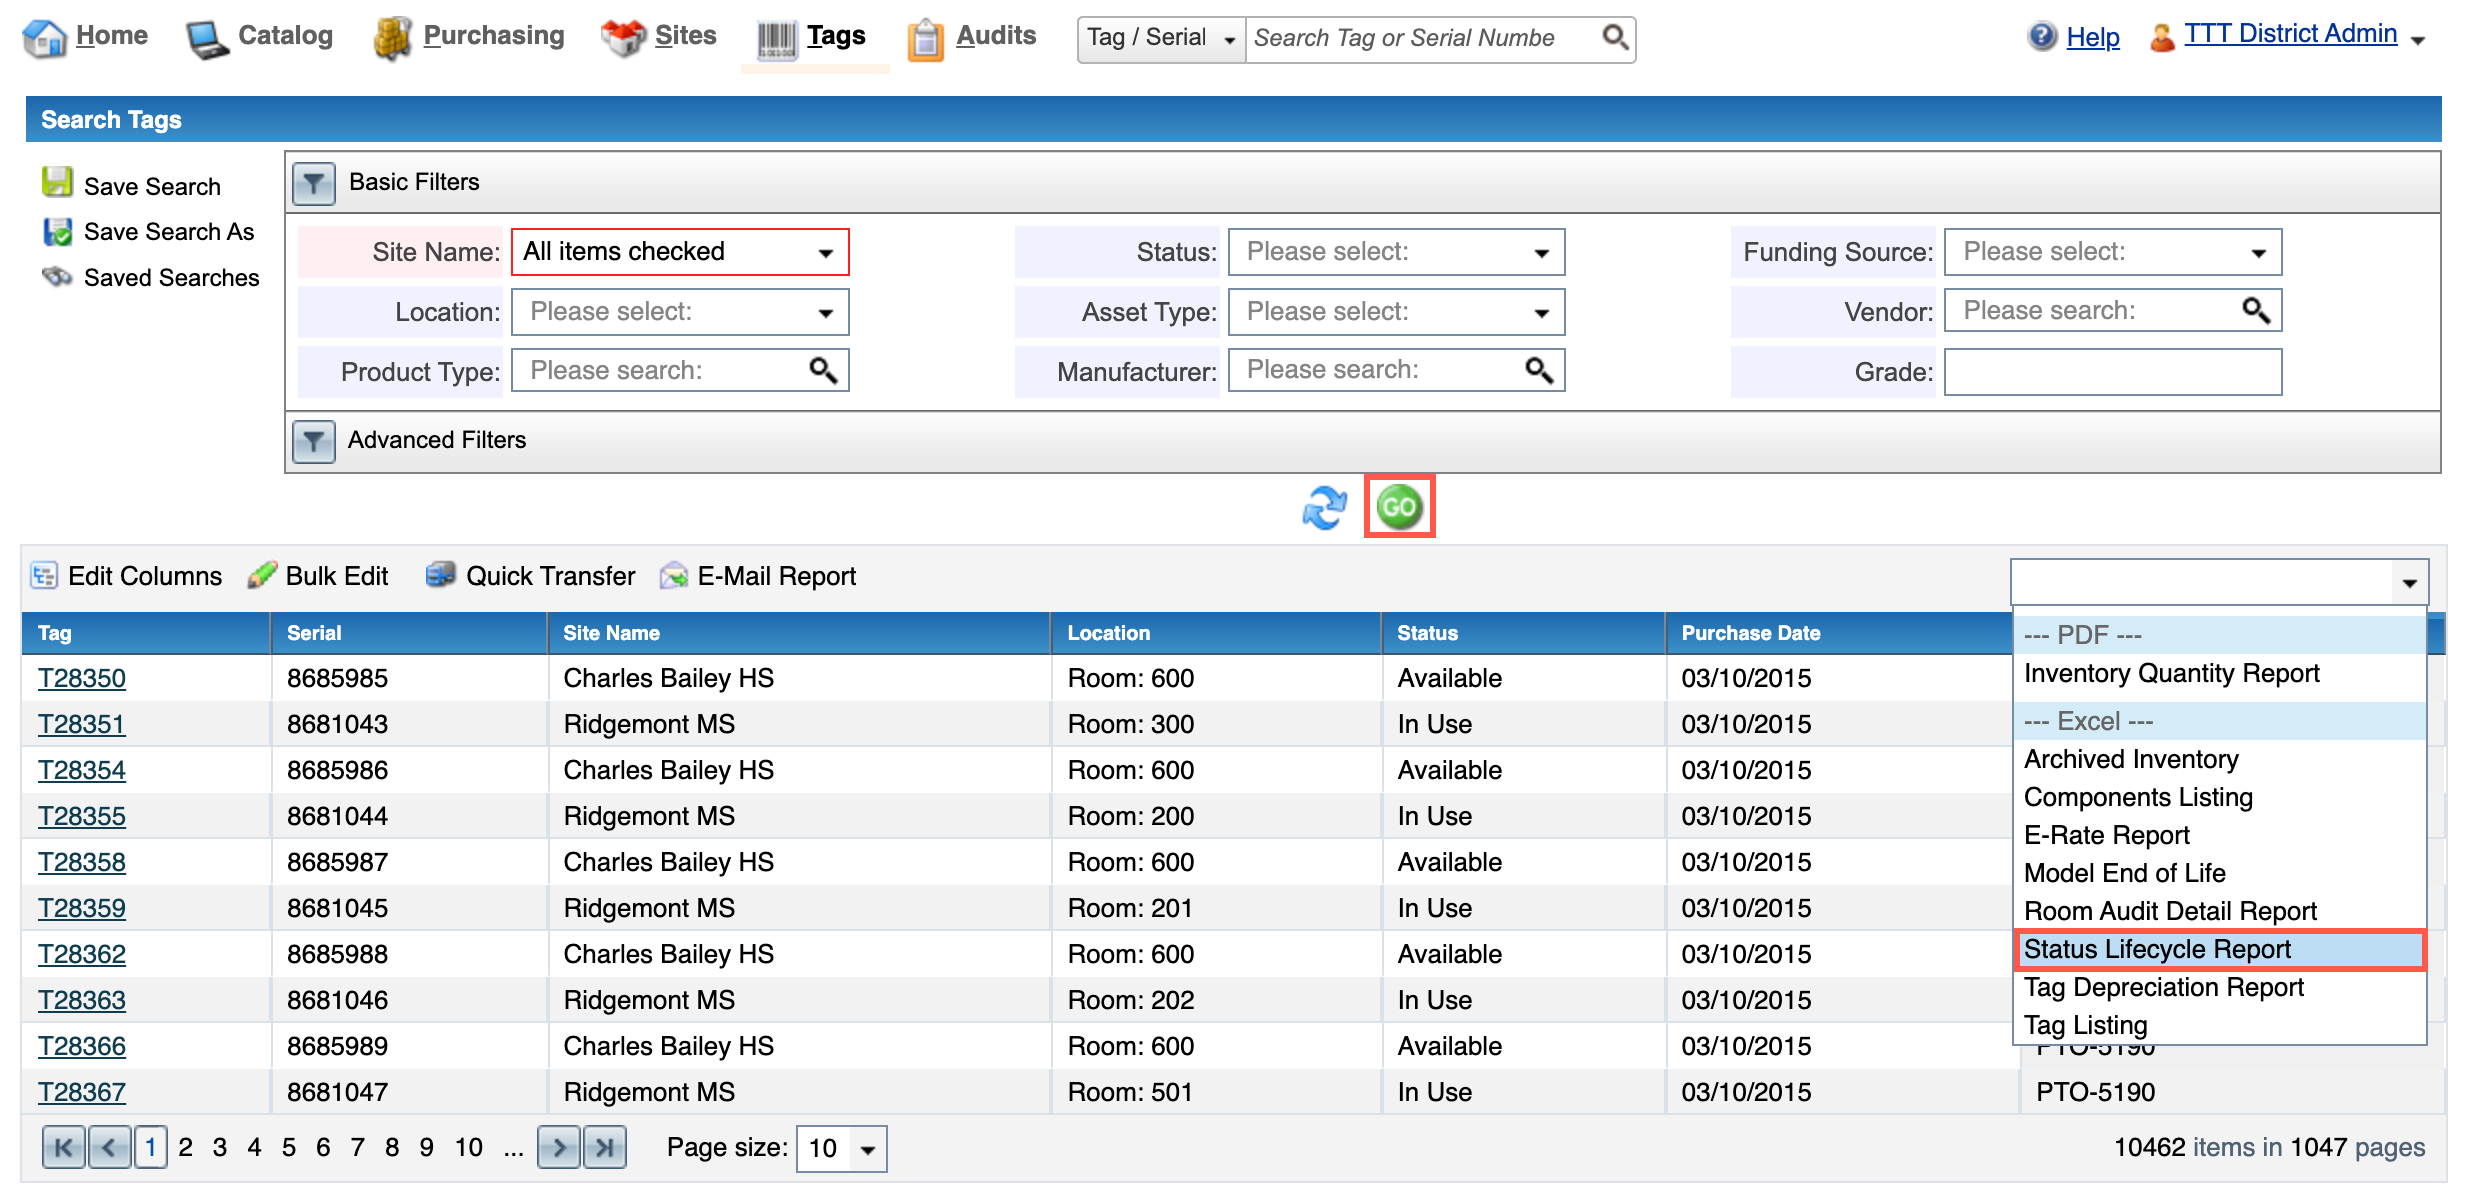Click the Help link
The image size is (2466, 1184).
[x=2093, y=38]
